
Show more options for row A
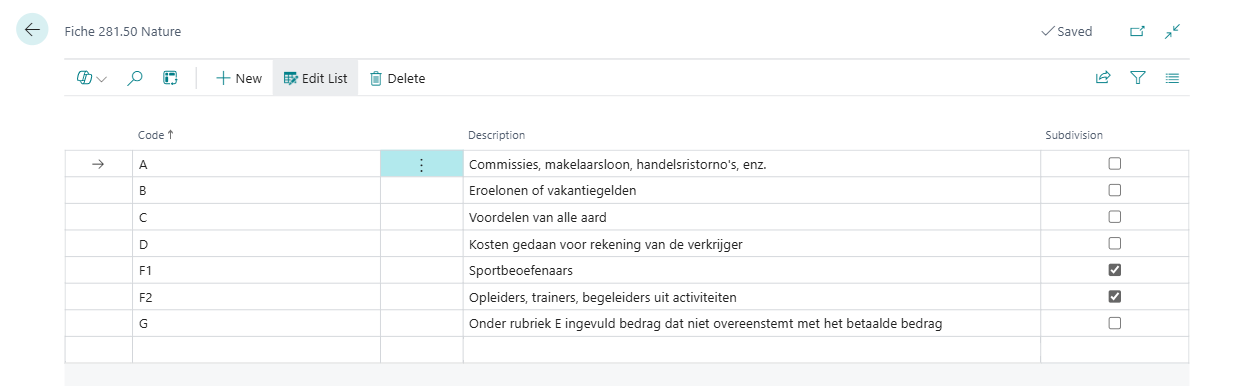pos(421,164)
